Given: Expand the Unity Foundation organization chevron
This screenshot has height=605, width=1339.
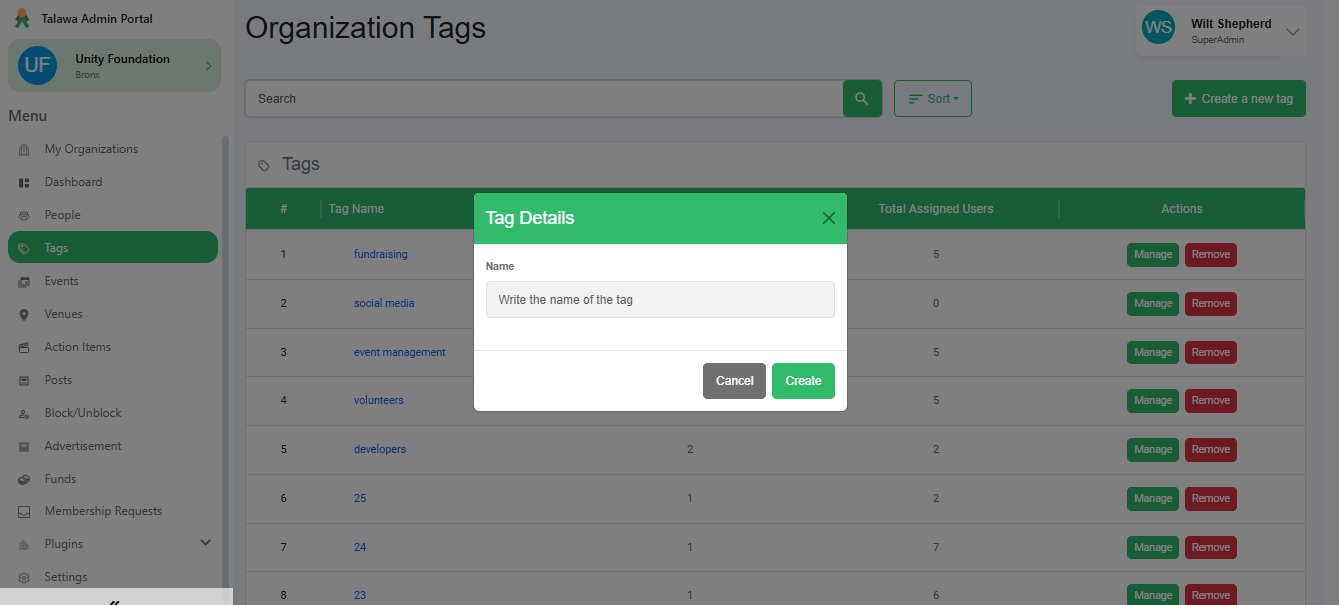Looking at the screenshot, I should 208,66.
